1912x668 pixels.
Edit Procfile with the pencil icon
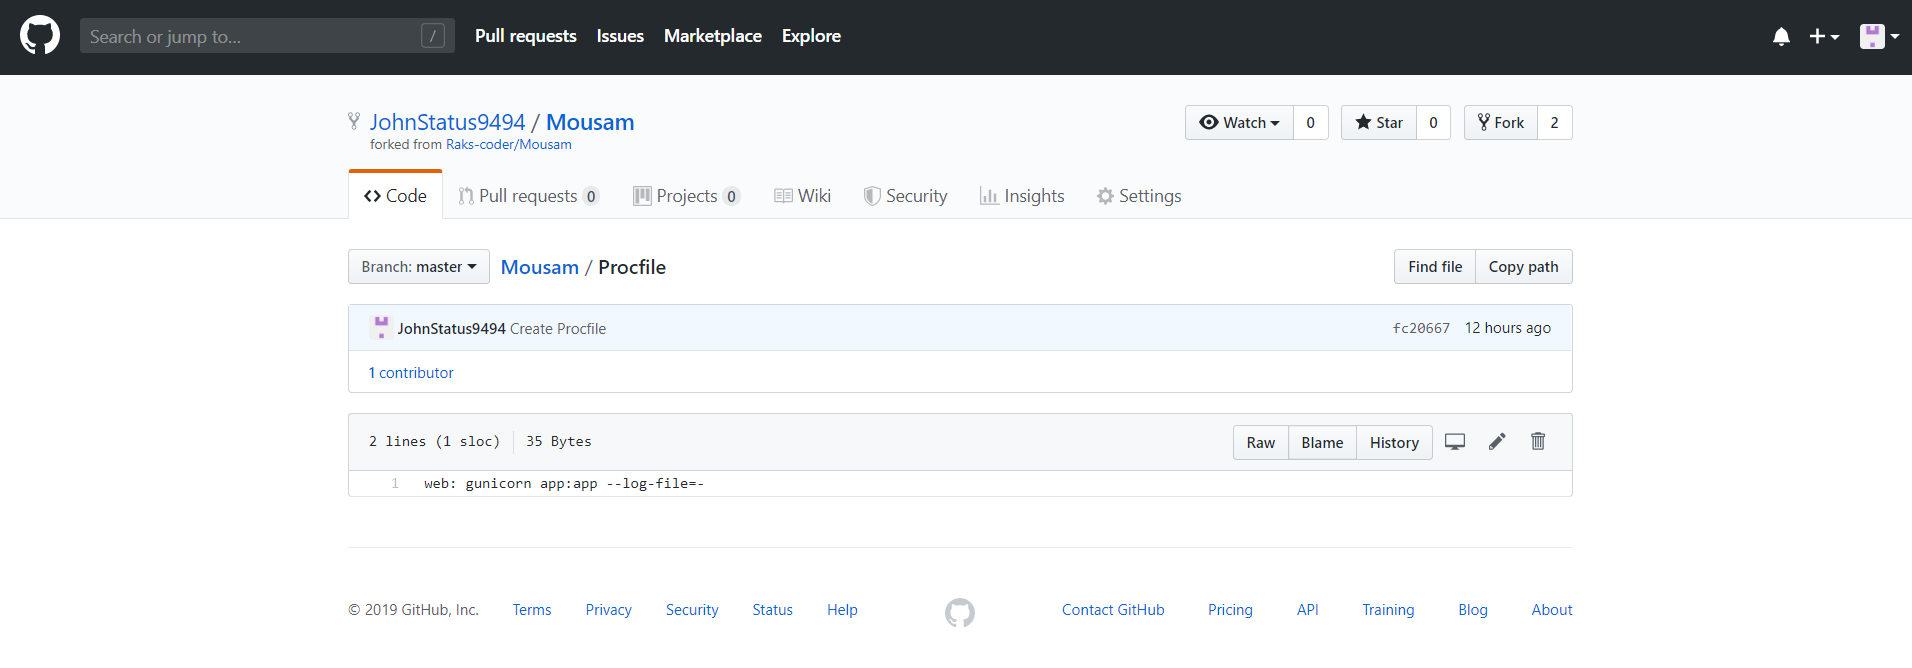[1497, 442]
